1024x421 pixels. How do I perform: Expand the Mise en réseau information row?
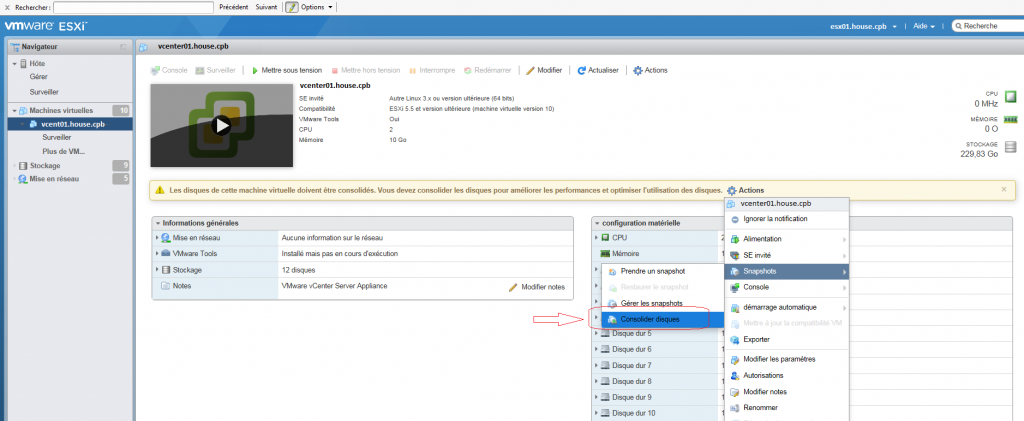tap(157, 238)
